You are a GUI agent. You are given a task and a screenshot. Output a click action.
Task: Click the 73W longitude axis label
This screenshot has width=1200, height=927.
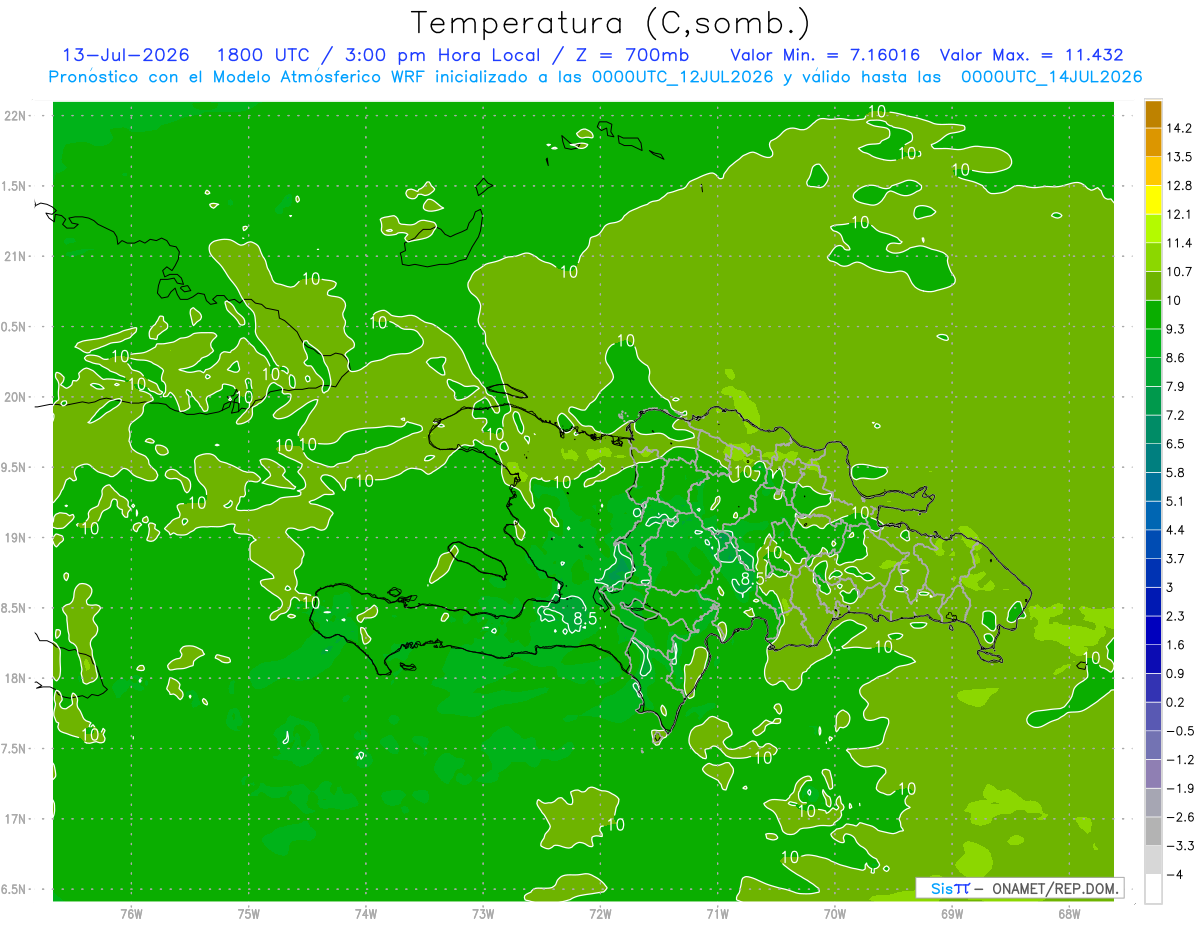point(483,914)
